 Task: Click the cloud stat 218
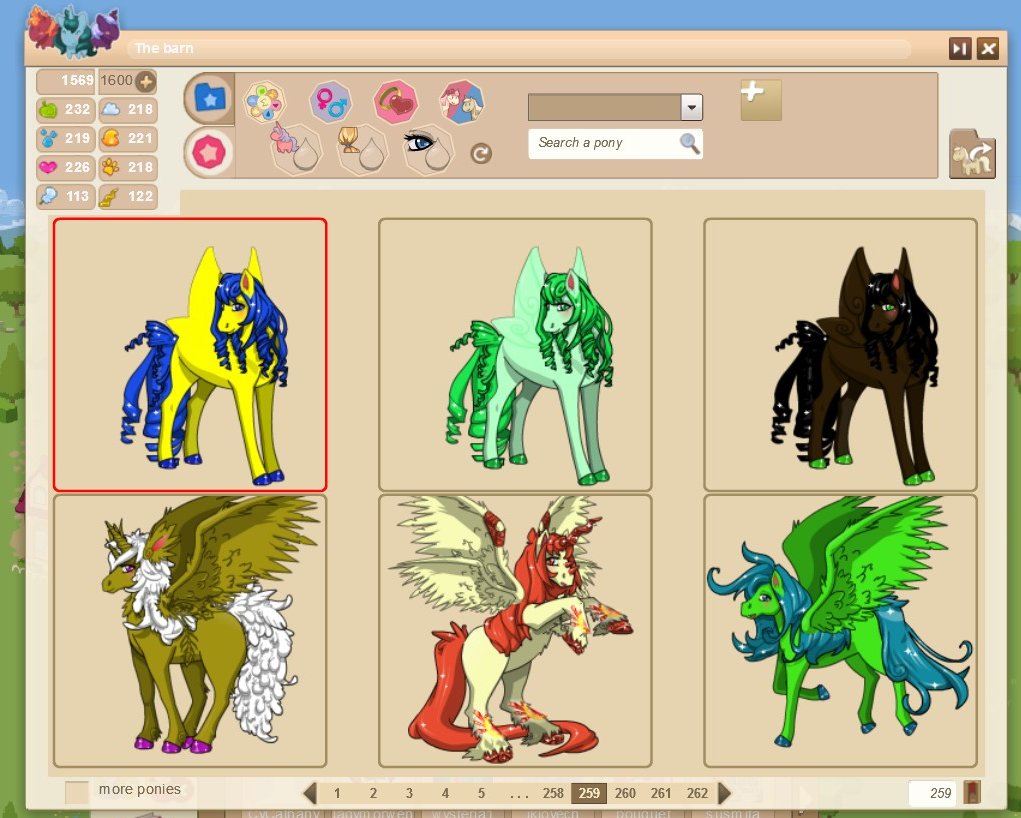click(128, 109)
